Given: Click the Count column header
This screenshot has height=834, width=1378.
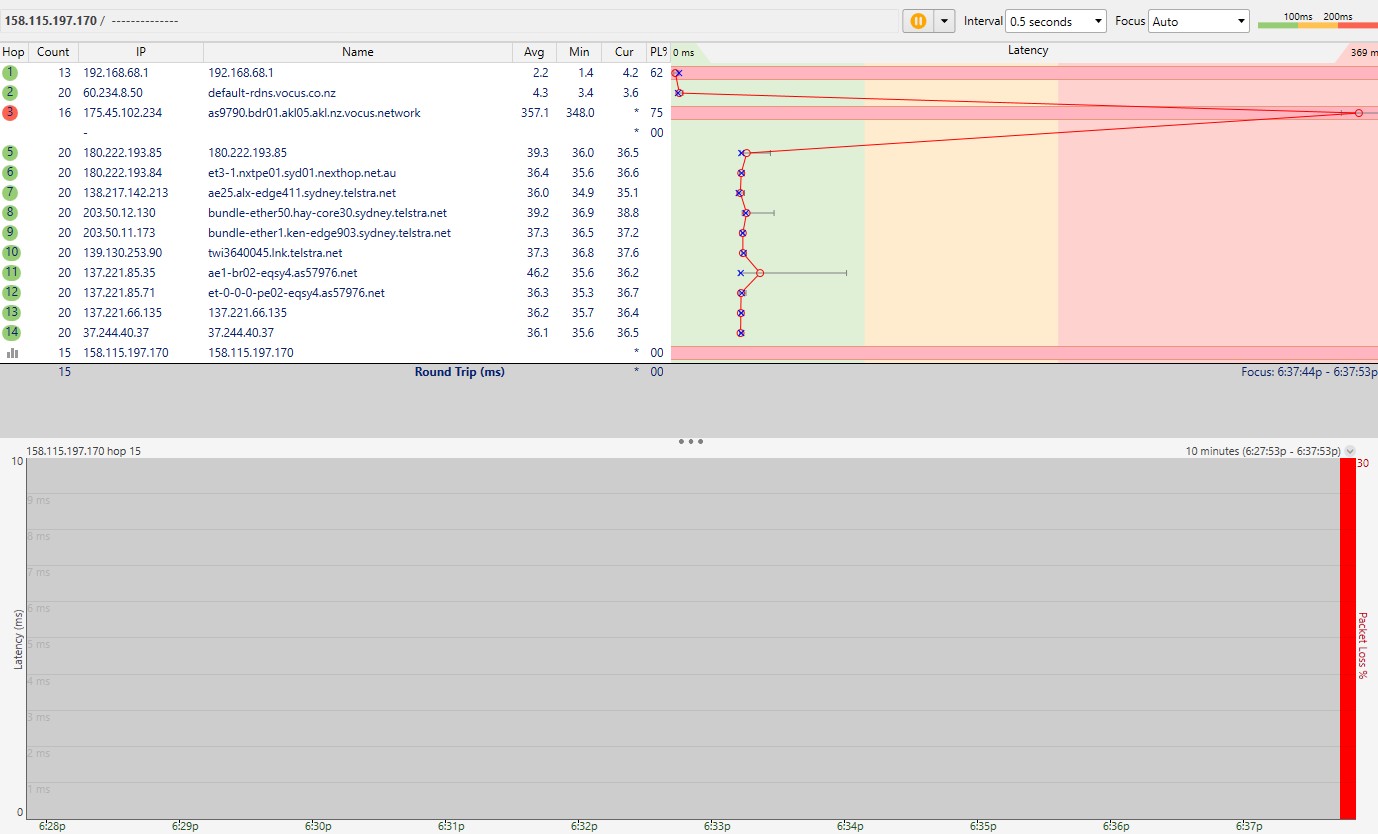Looking at the screenshot, I should point(53,52).
